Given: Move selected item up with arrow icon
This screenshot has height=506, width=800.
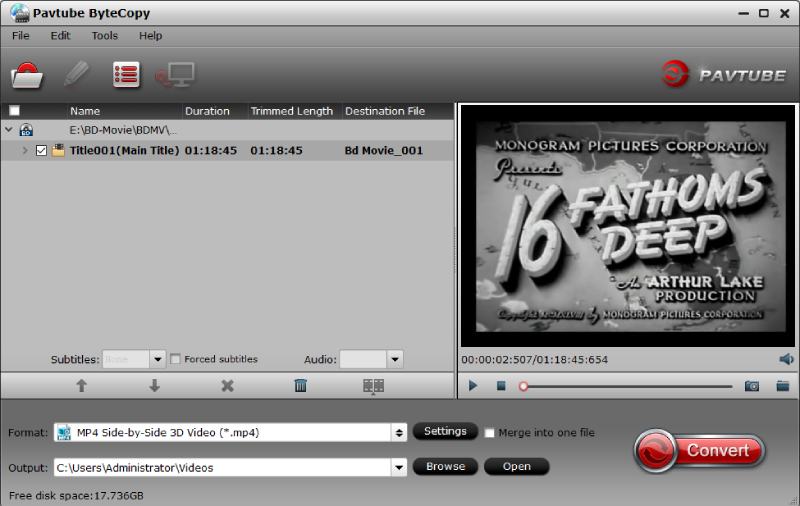Looking at the screenshot, I should tap(82, 386).
